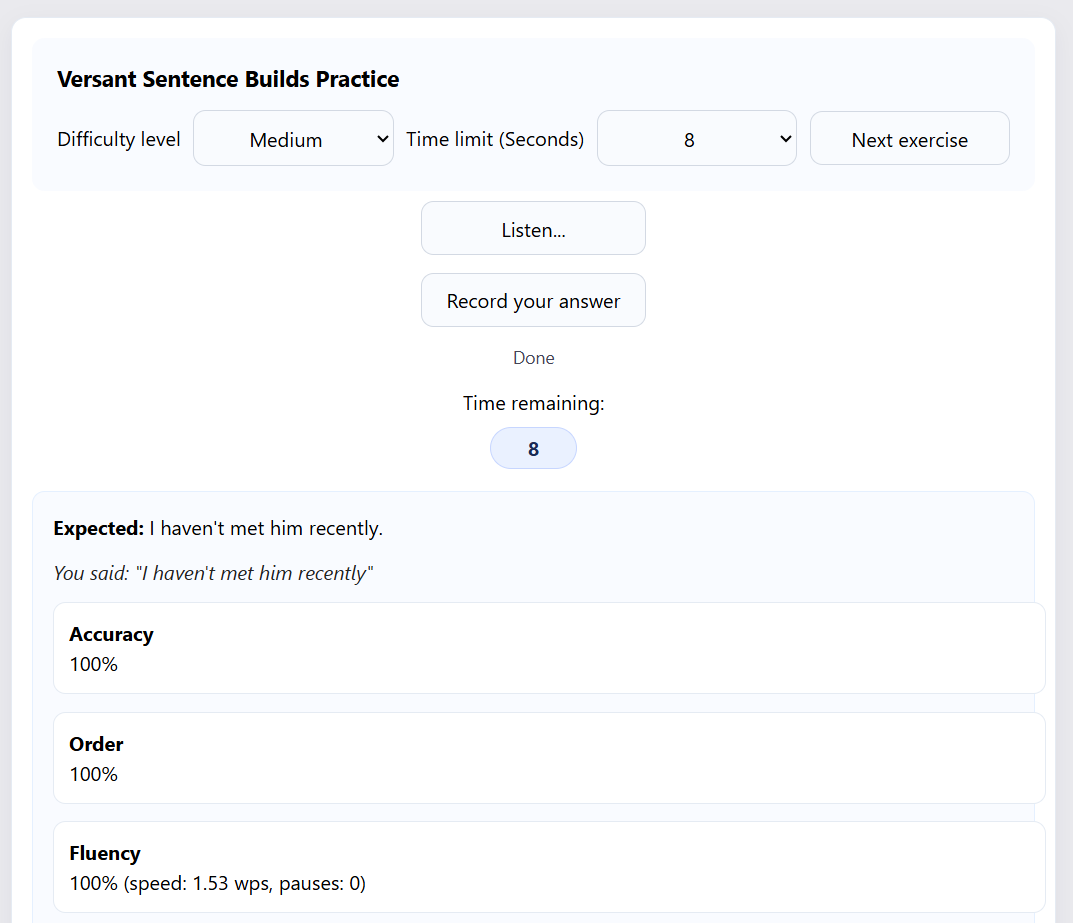The image size is (1073, 923).
Task: Click the Accuracy score card
Action: point(549,648)
